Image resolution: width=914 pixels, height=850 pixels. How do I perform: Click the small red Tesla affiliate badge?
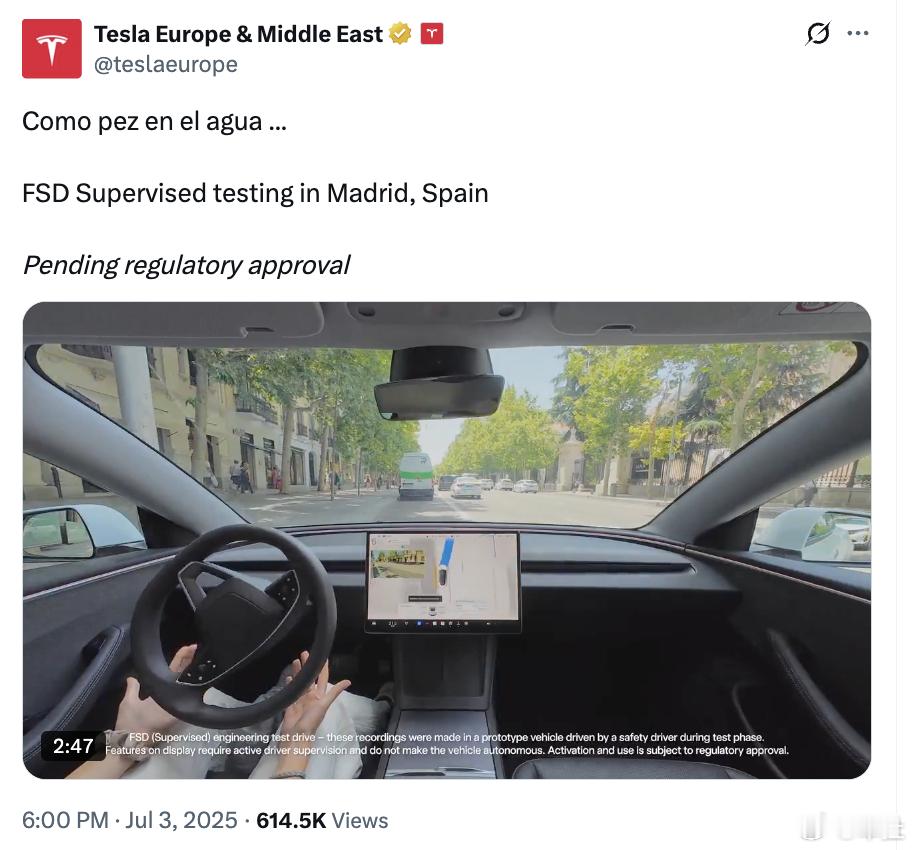coord(431,34)
